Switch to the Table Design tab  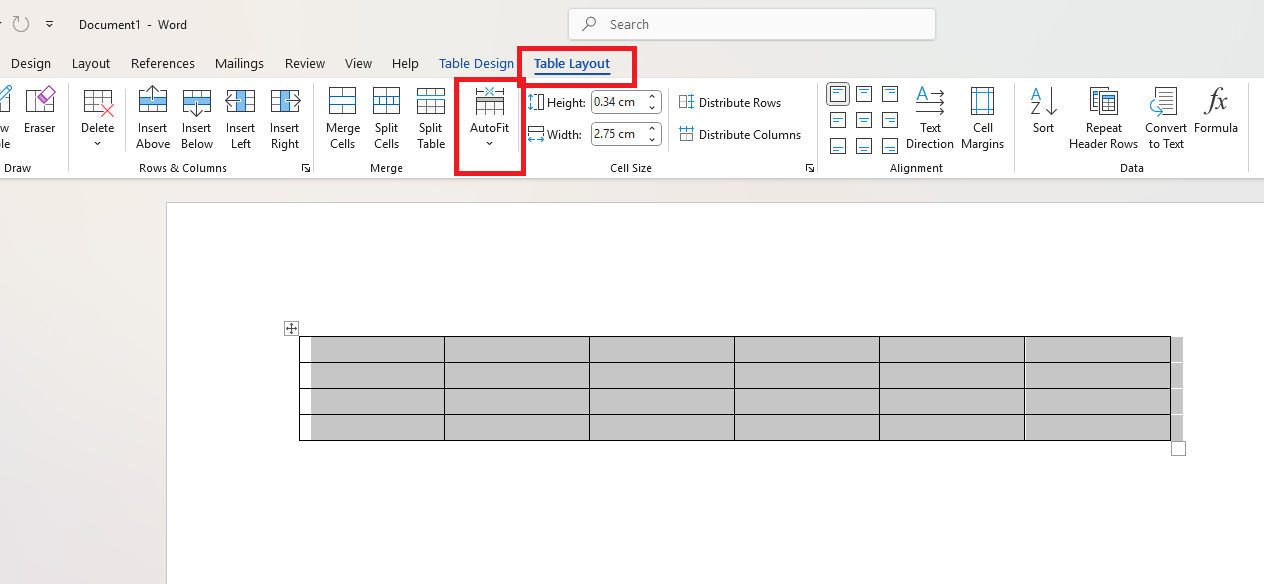[476, 64]
